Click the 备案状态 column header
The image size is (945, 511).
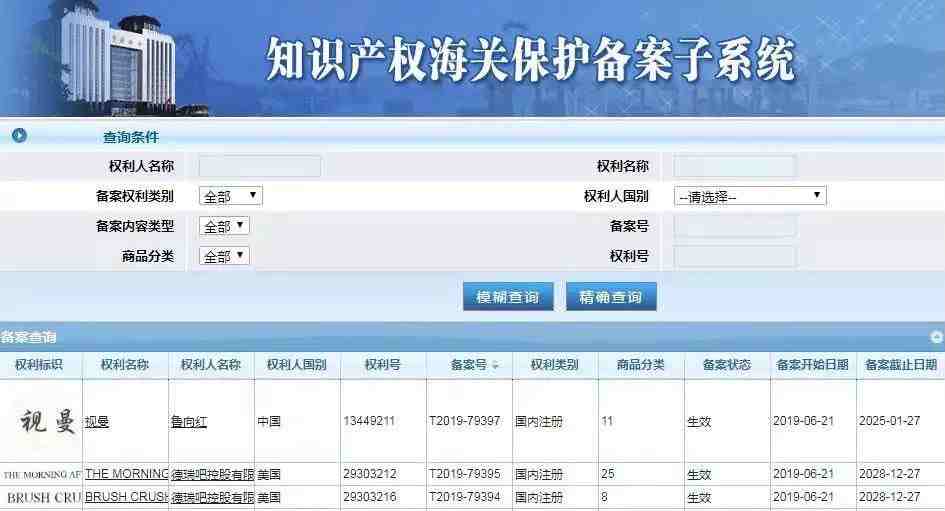[x=726, y=365]
